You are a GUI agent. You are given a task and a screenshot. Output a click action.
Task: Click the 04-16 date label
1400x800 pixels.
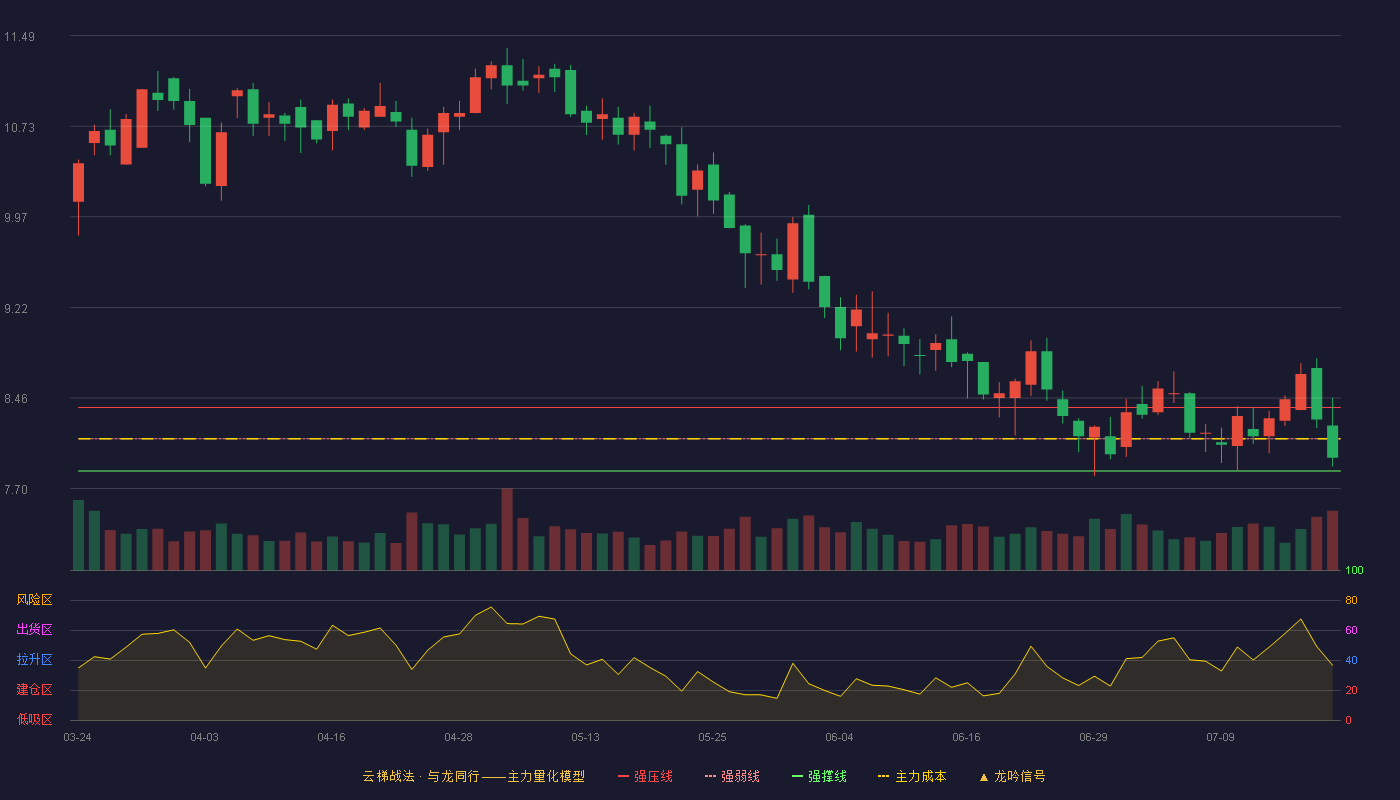[331, 737]
